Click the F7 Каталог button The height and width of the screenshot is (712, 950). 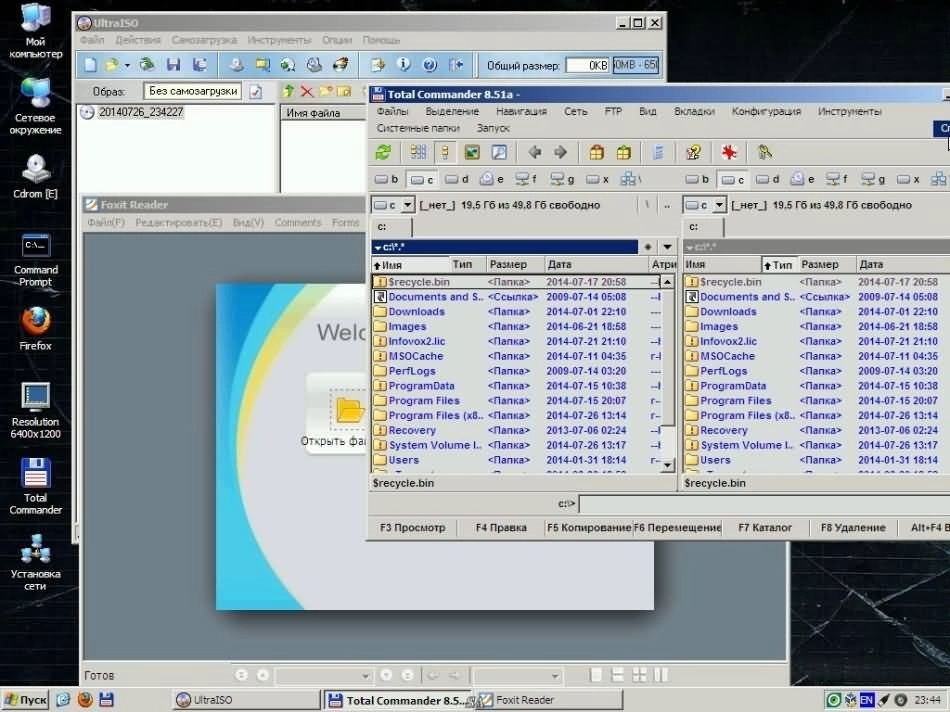coord(765,528)
